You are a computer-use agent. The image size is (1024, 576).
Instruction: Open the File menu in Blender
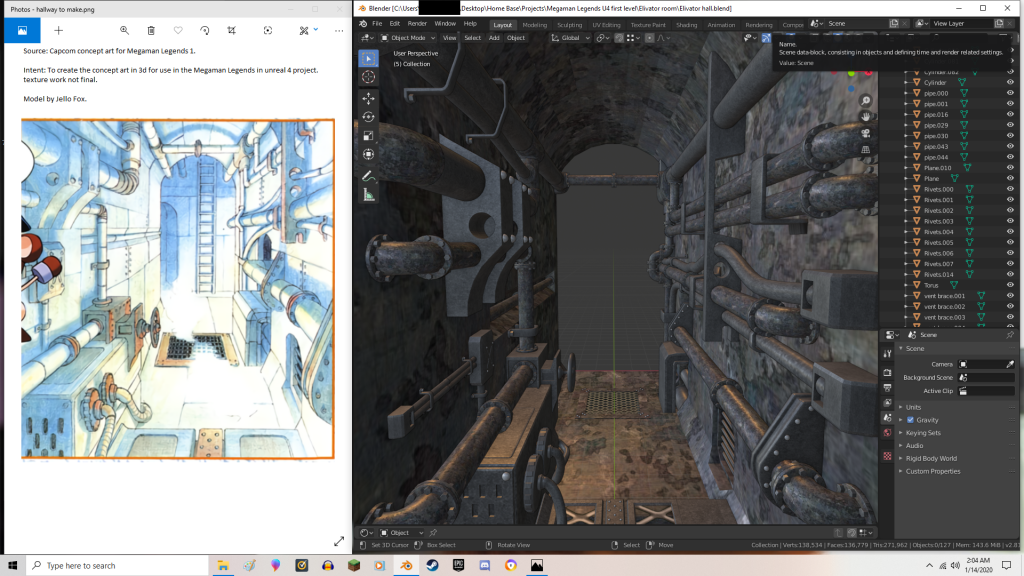(377, 24)
